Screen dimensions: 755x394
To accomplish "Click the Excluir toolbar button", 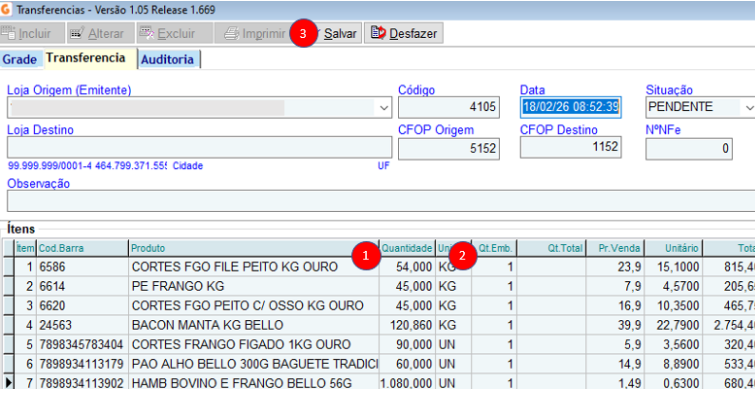I will click(x=174, y=33).
